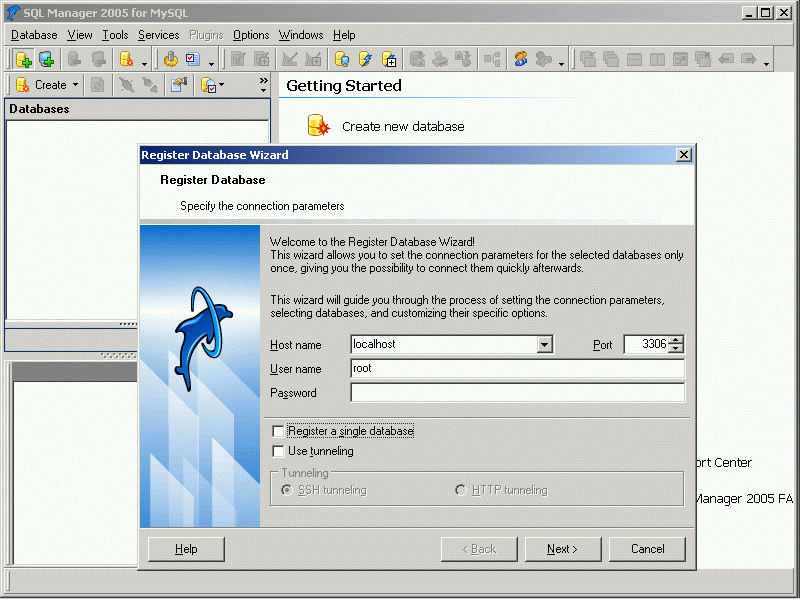Click the grayed people-with-key grant icon
800x600 pixels.
544,59
